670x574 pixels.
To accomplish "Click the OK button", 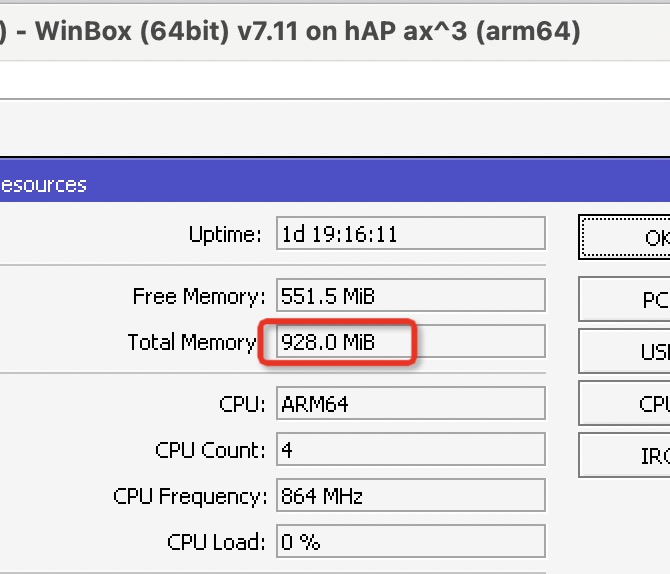I will (x=627, y=238).
